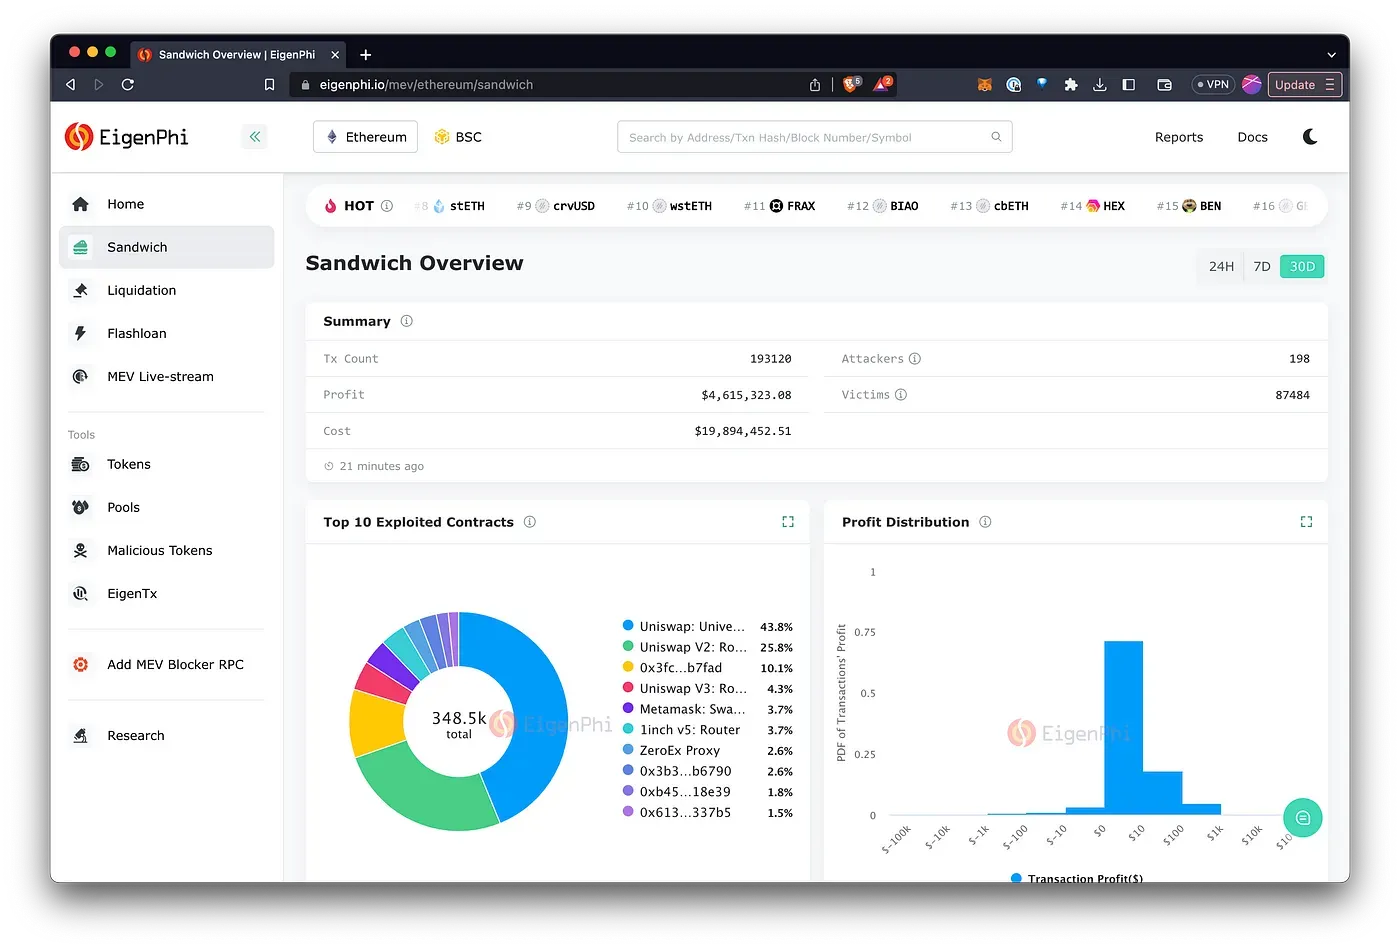This screenshot has height=949, width=1400.
Task: Open new browser tab with plus
Action: tap(366, 55)
